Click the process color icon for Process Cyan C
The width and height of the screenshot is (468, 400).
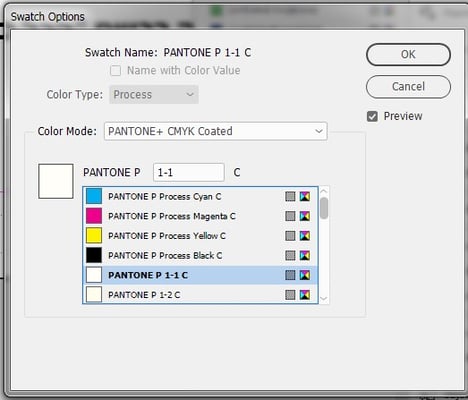(290, 196)
